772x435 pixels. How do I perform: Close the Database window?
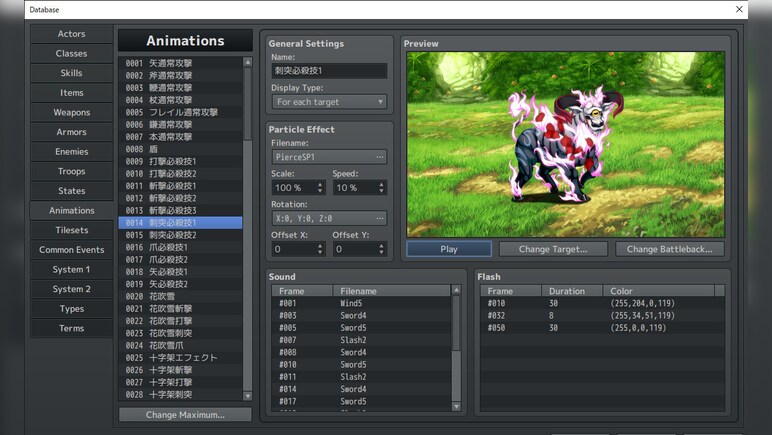739,9
